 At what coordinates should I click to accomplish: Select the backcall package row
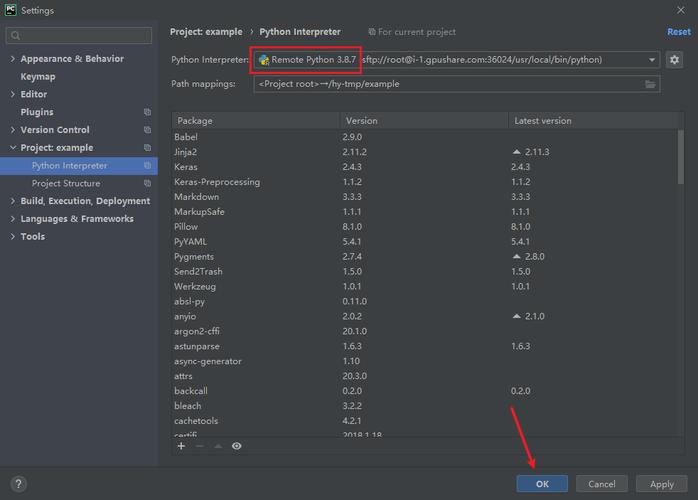click(x=424, y=391)
